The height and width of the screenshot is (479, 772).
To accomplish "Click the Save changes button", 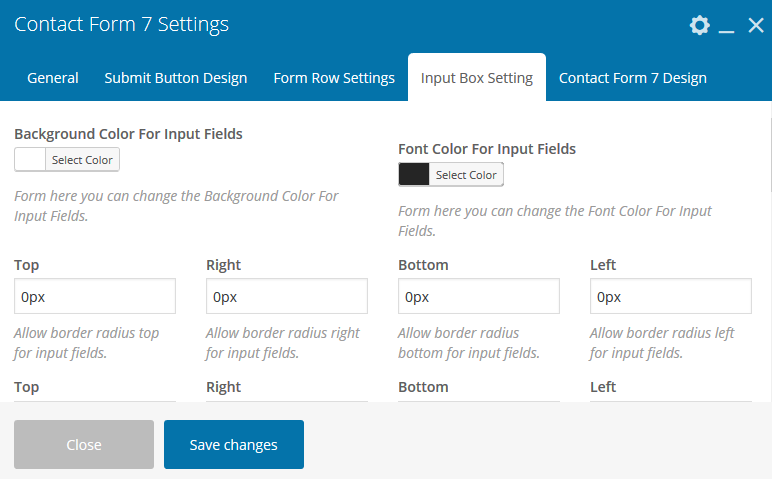I will (x=234, y=445).
